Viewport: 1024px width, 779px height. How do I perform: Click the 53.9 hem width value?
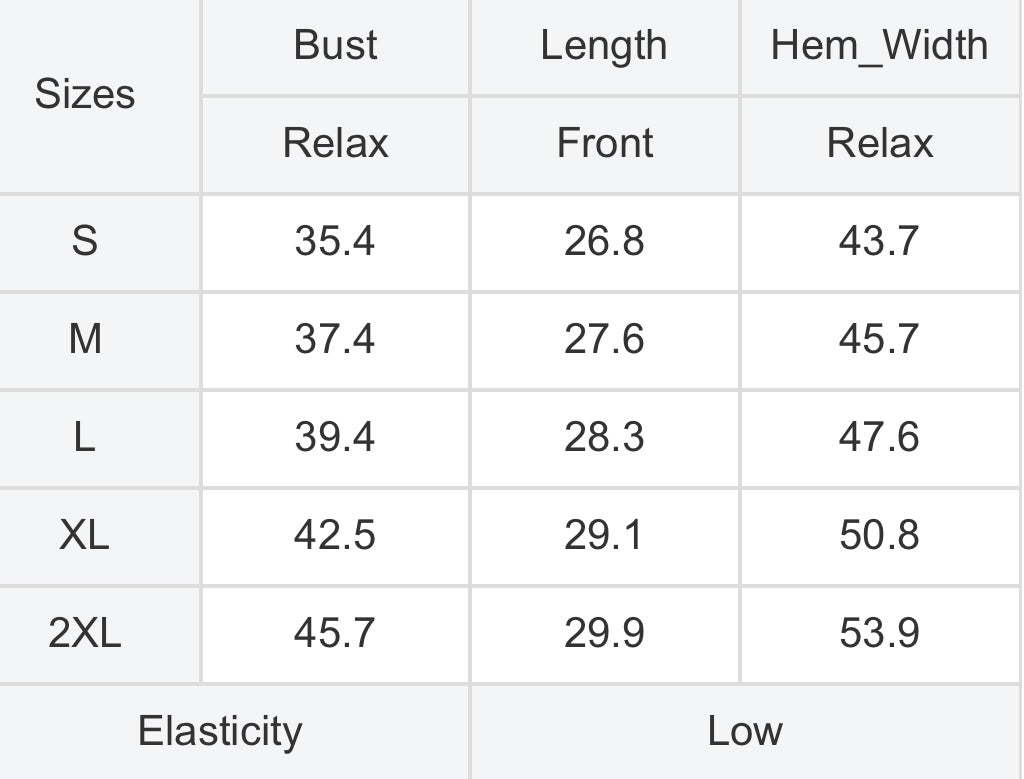(x=880, y=632)
